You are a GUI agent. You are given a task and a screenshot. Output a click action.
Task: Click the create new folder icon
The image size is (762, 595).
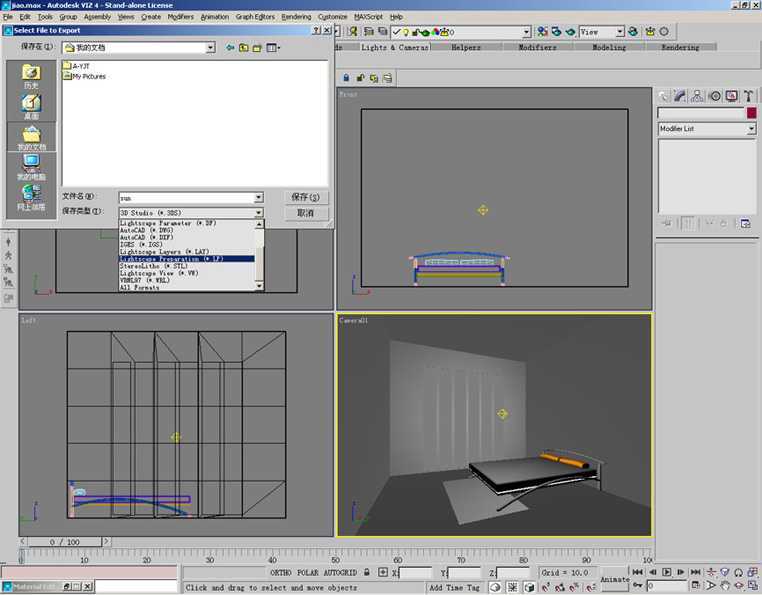(257, 47)
